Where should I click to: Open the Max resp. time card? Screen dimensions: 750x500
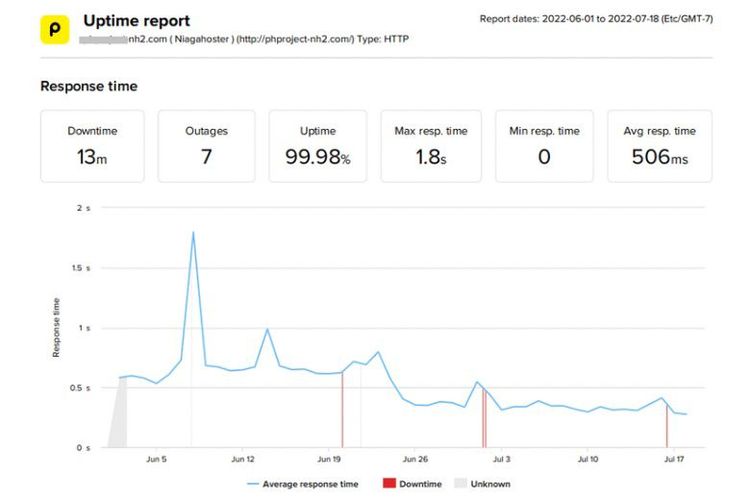pos(431,146)
